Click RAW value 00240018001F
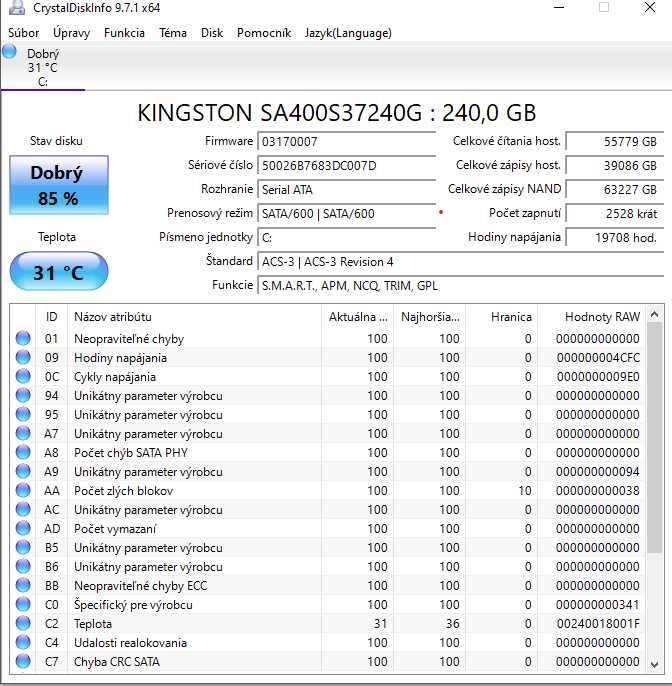 598,624
